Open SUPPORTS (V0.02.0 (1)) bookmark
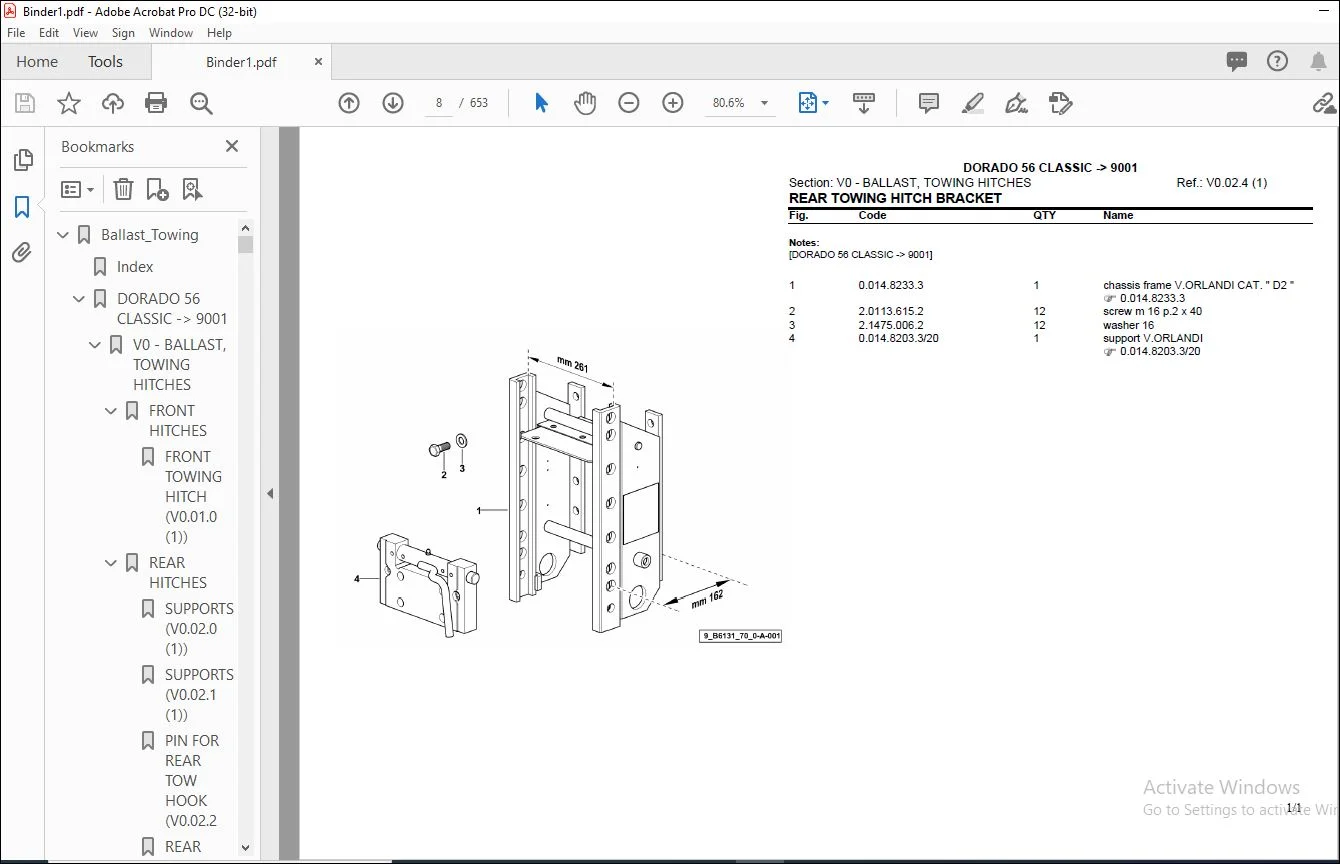This screenshot has width=1340, height=864. tap(199, 629)
